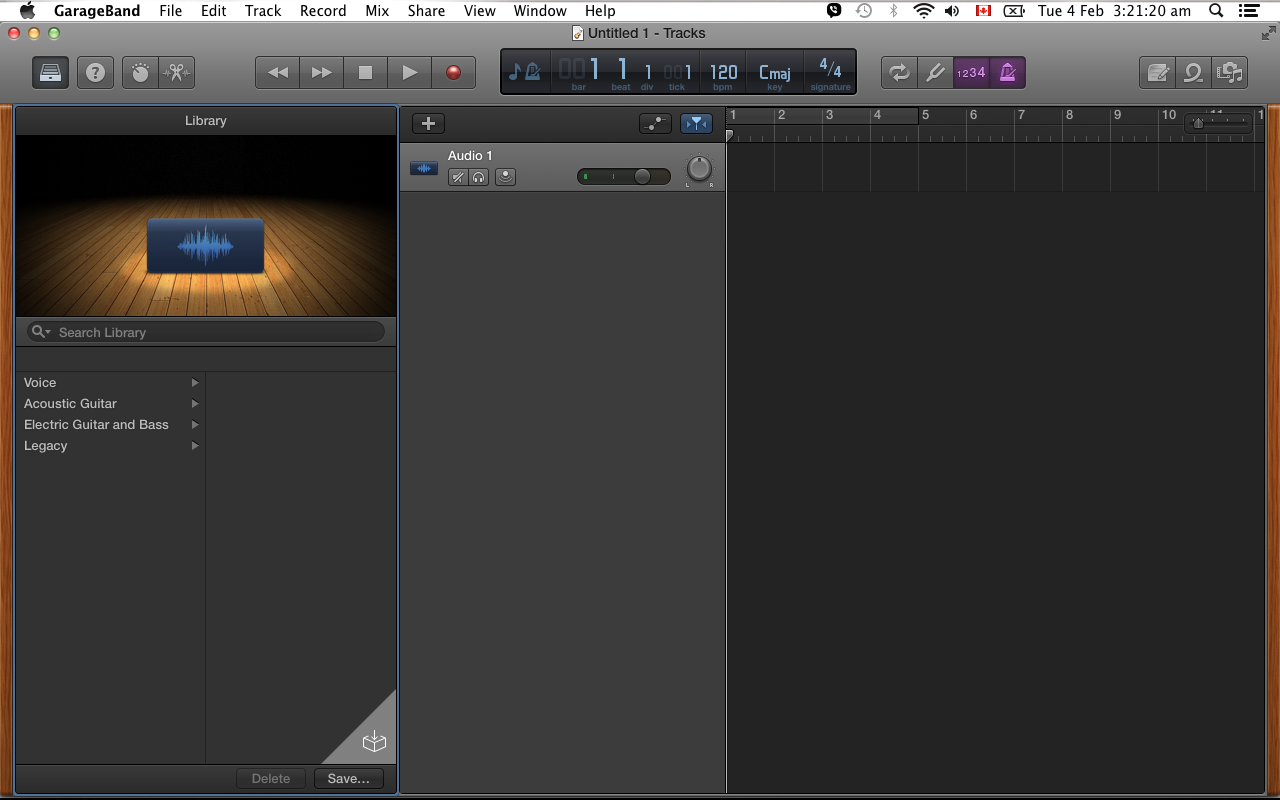Expand the Electric Guitar and Bass arrow
1280x800 pixels.
tap(195, 425)
